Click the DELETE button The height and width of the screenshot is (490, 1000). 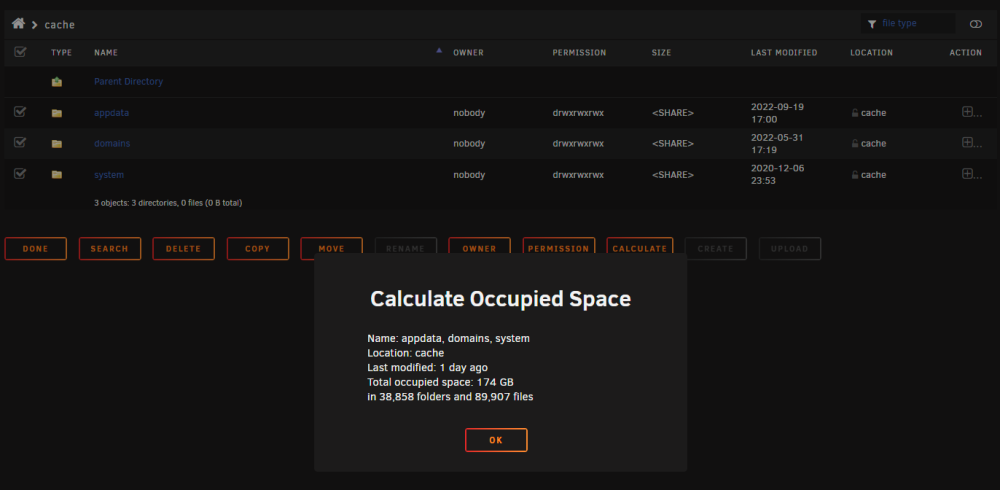pos(184,249)
